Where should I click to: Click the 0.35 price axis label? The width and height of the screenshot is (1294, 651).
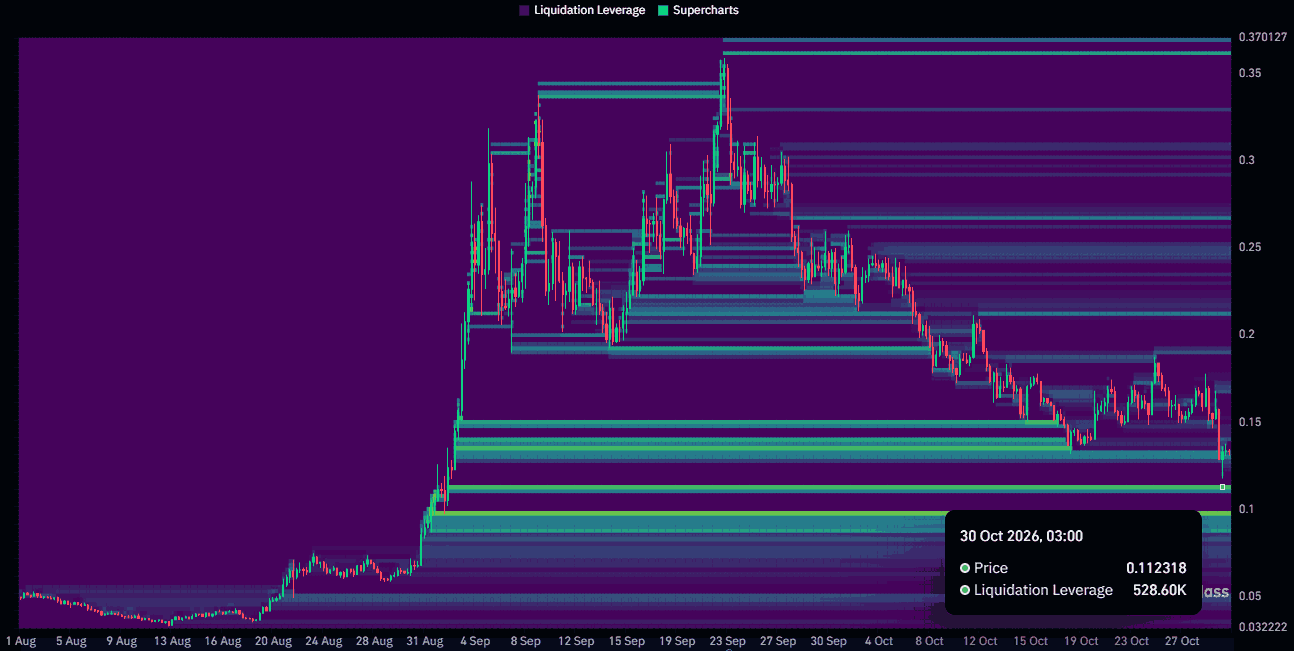click(1249, 73)
